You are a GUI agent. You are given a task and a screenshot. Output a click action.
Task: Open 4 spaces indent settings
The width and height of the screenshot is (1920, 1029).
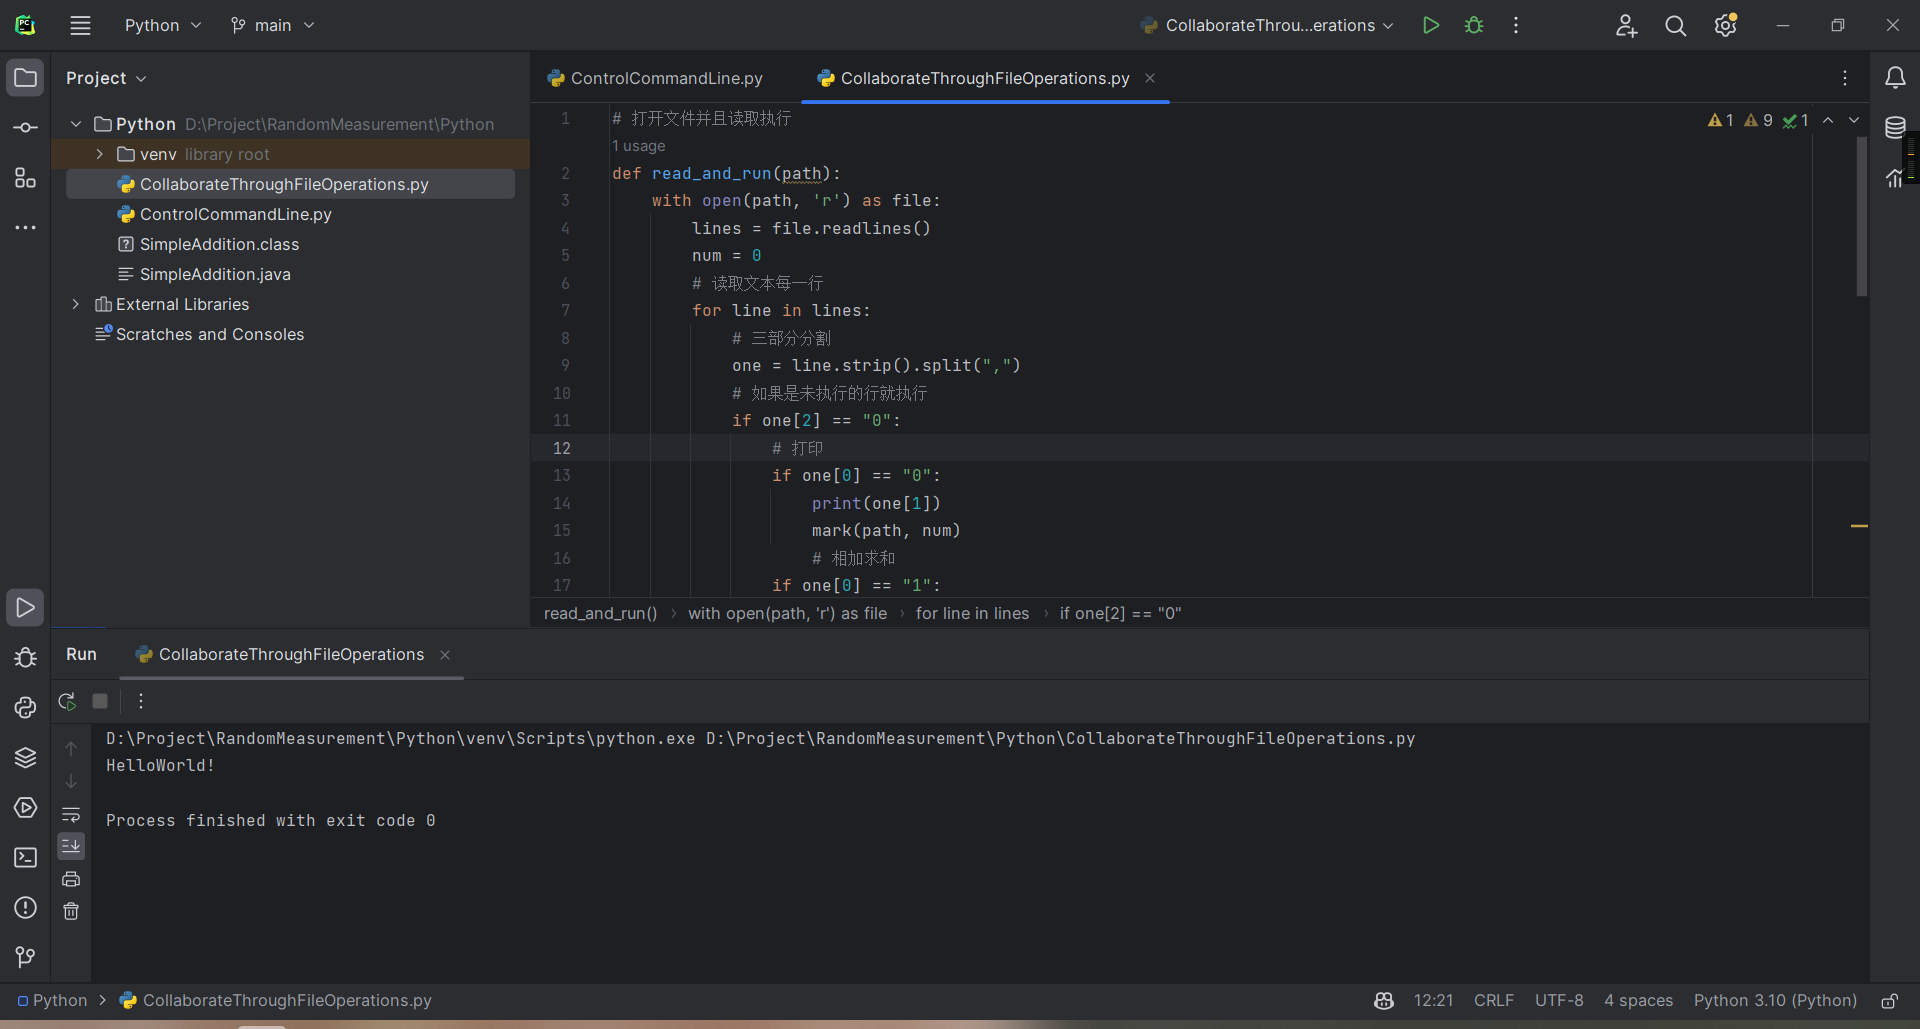click(1638, 1001)
